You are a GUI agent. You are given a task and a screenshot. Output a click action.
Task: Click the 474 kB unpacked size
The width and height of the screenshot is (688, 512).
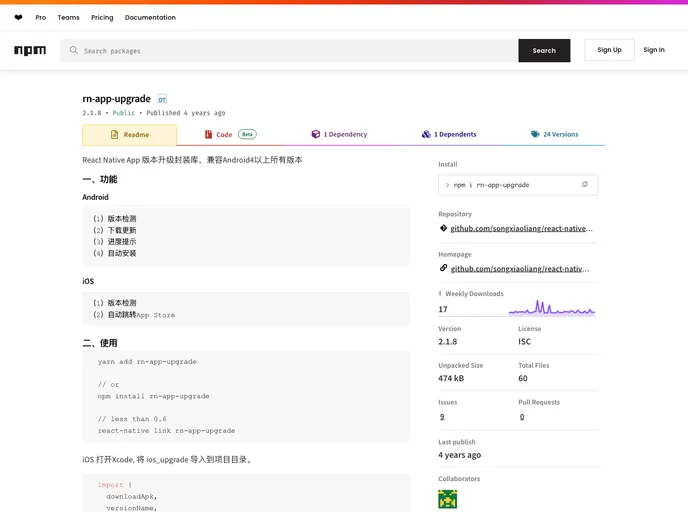point(451,378)
